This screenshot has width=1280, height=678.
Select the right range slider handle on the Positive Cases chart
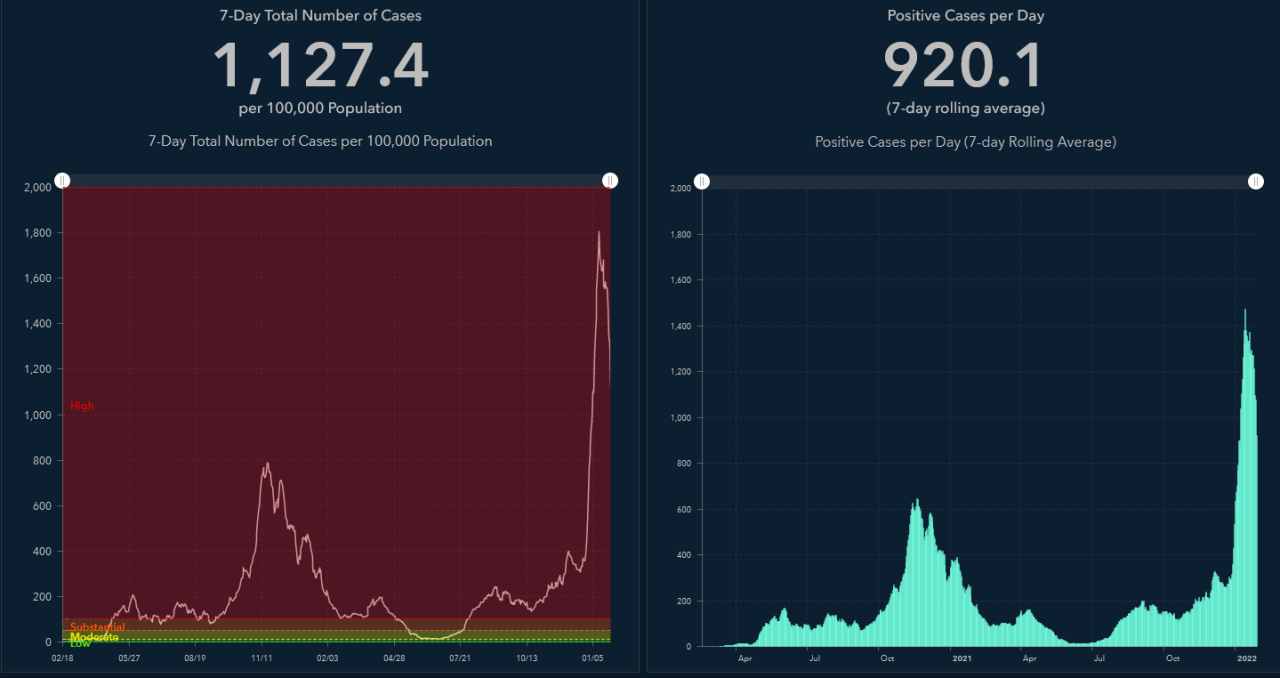[1256, 181]
